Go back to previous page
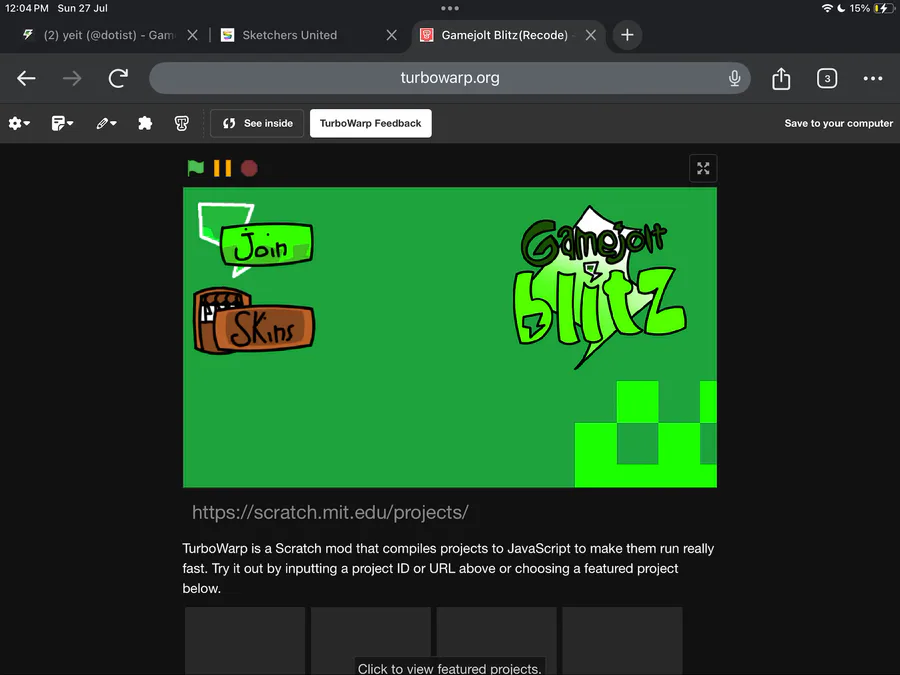The height and width of the screenshot is (675, 900). tap(26, 78)
